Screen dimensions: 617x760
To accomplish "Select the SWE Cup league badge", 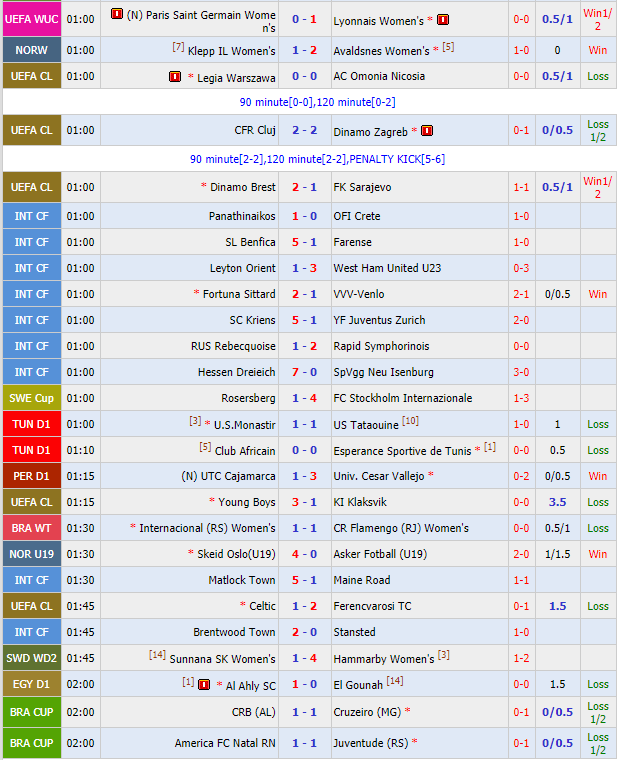I will tap(31, 398).
